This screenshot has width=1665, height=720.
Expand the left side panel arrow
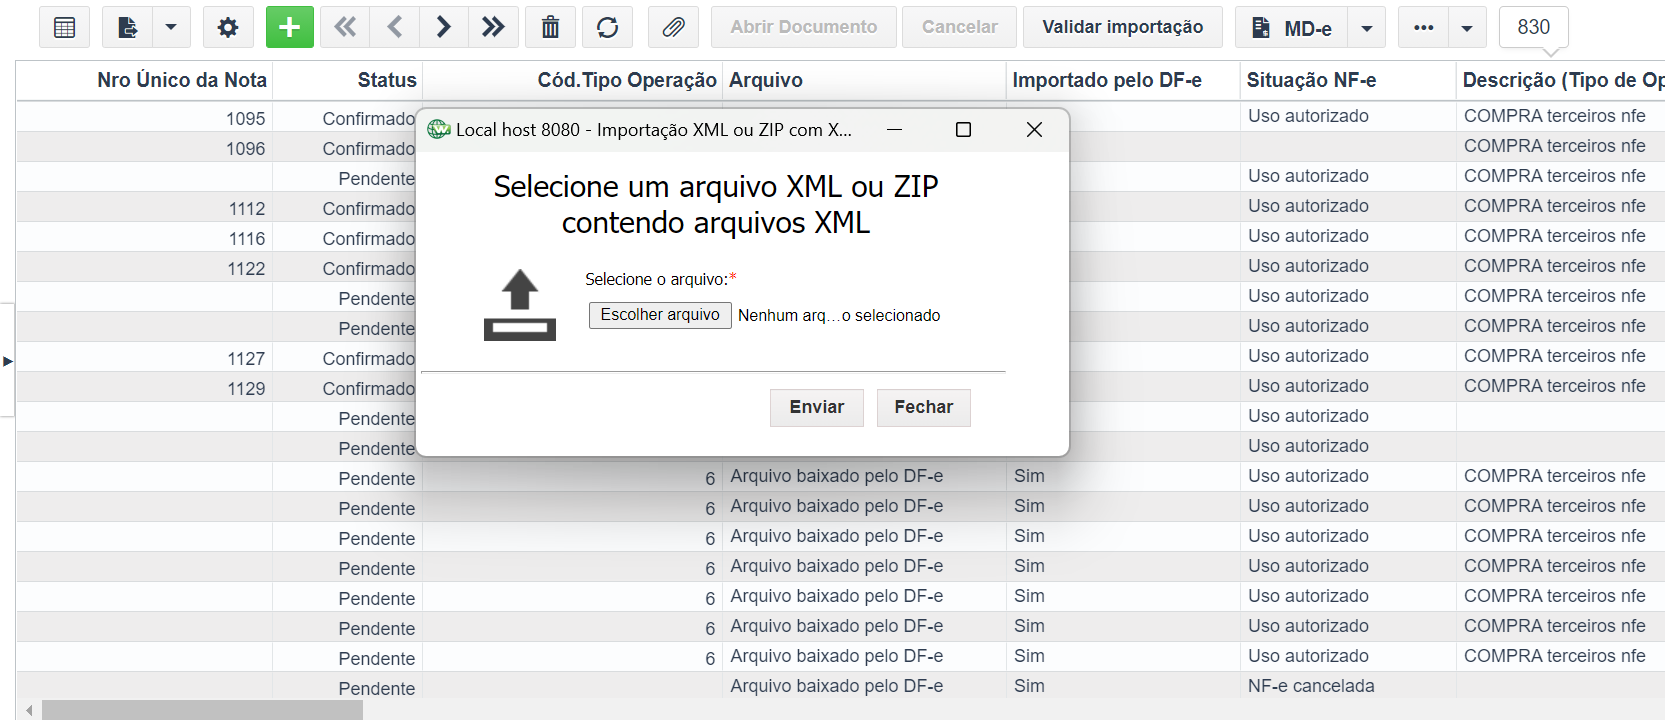pos(7,361)
